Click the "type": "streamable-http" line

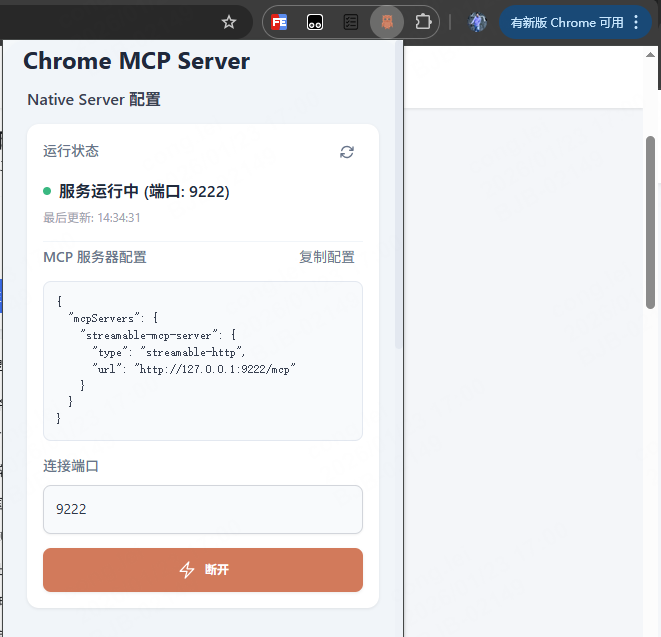pos(169,352)
